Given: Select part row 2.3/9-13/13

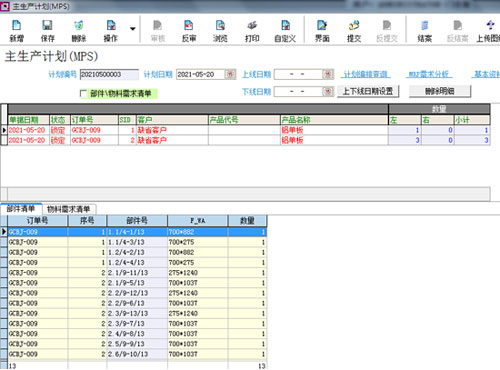Looking at the screenshot, I should tap(137, 313).
